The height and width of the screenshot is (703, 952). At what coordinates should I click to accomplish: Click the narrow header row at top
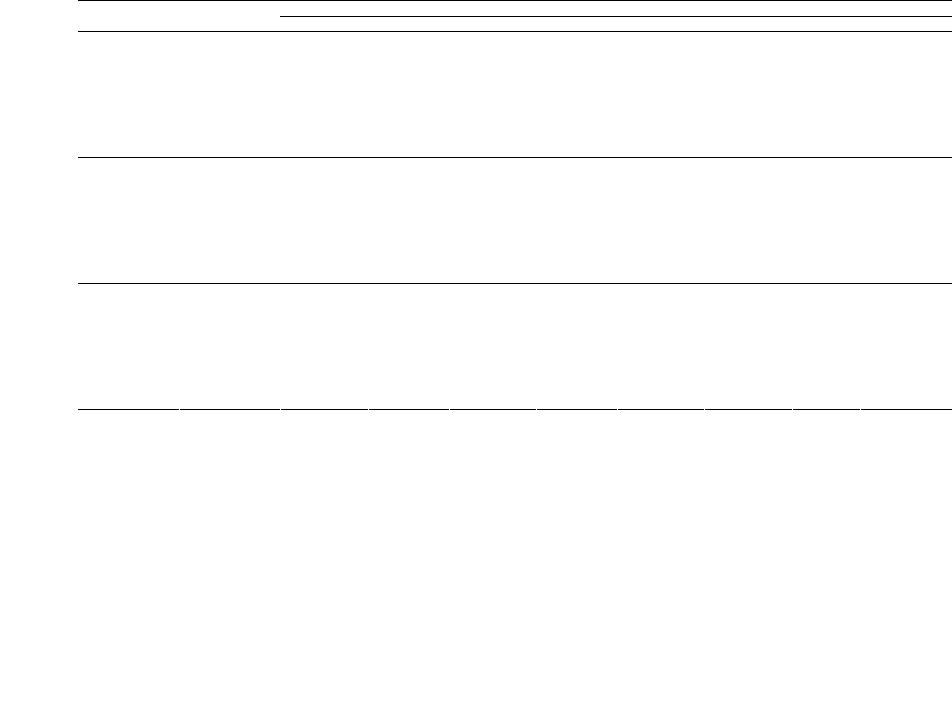[x=515, y=16]
